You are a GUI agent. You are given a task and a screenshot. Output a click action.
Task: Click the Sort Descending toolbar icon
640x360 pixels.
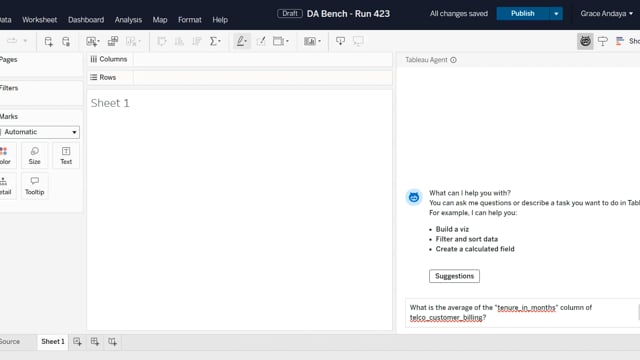[x=197, y=41]
